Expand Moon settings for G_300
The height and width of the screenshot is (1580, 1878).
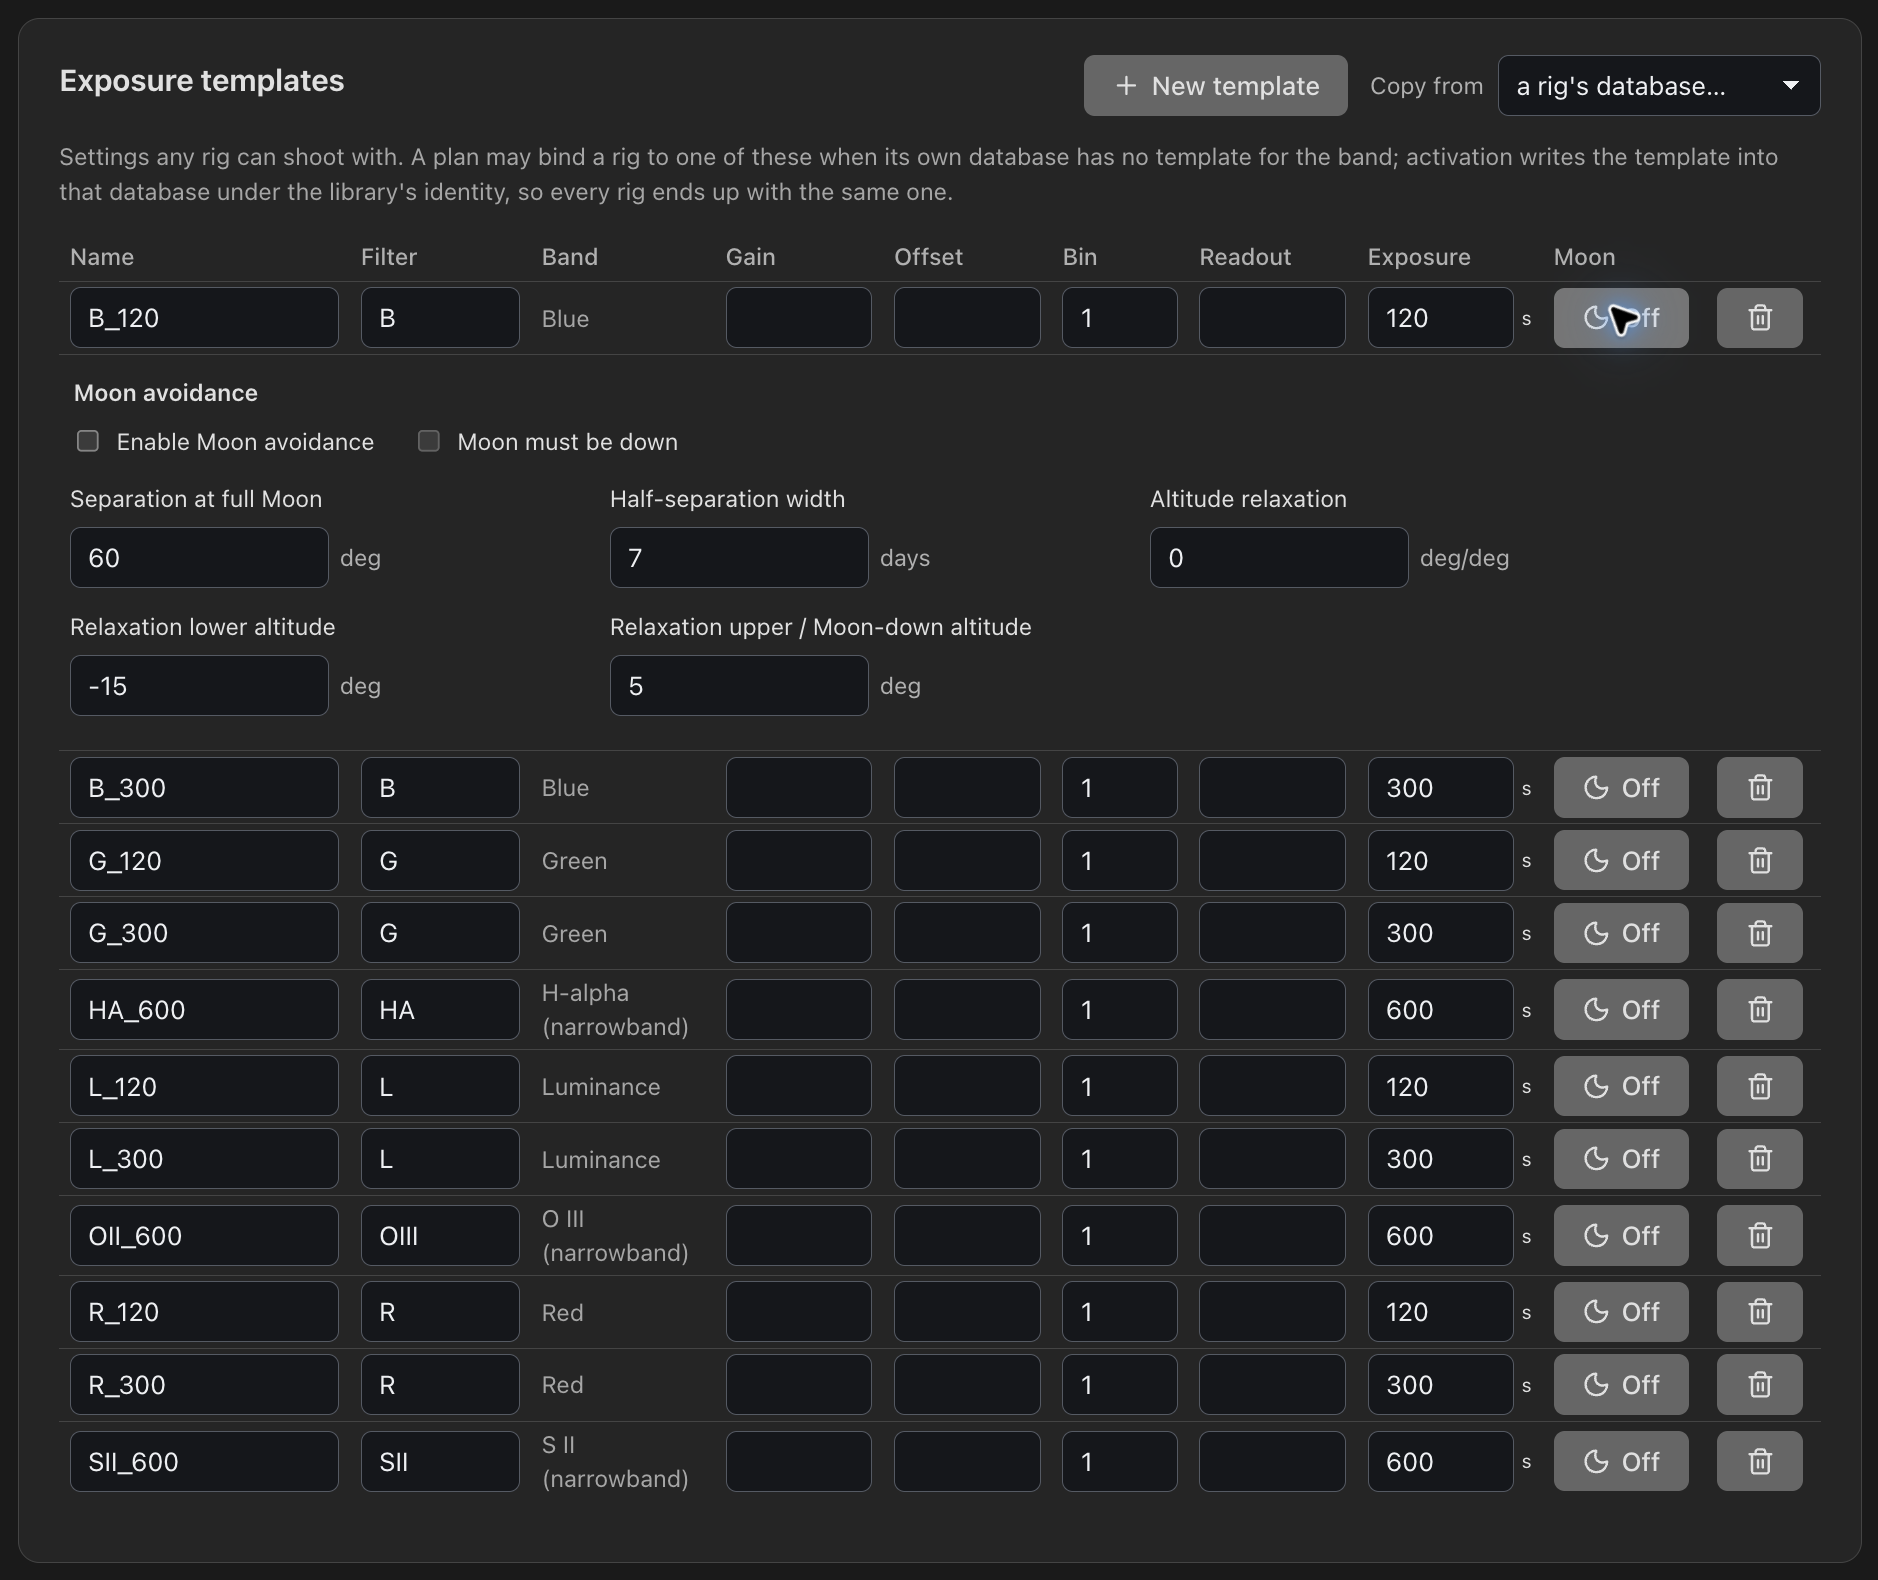point(1621,933)
